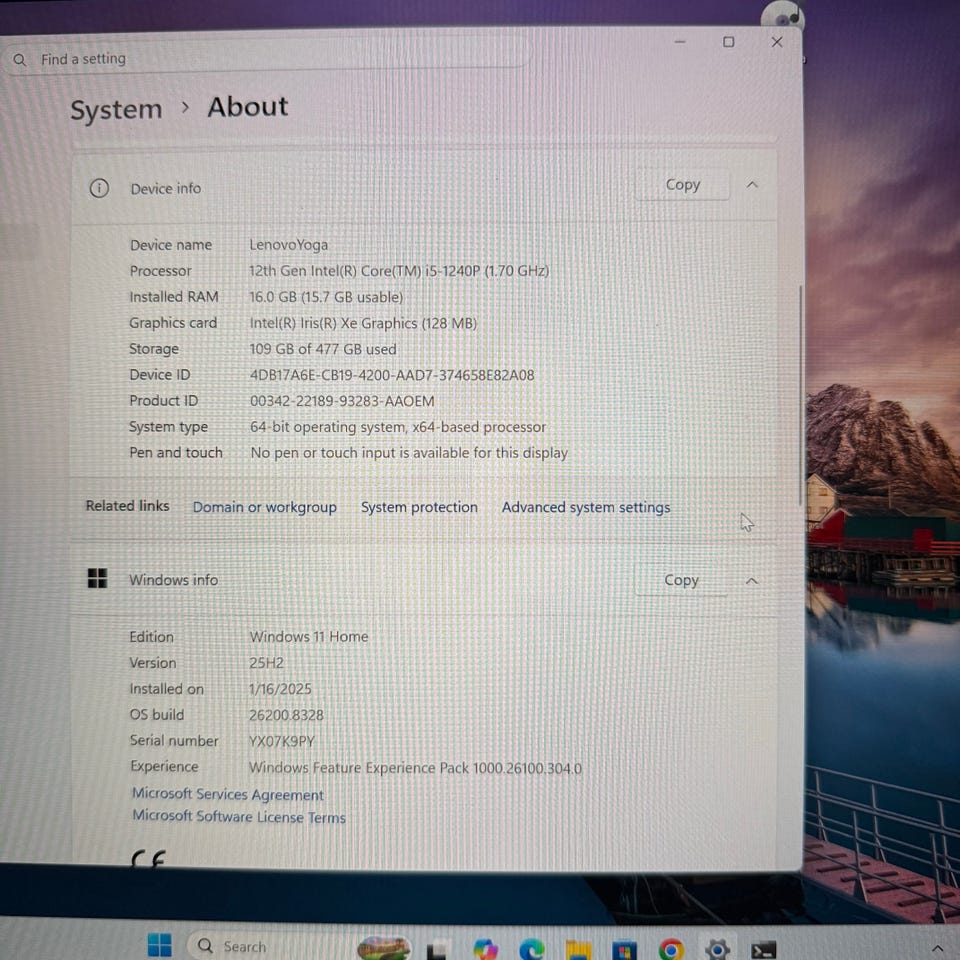The width and height of the screenshot is (960, 960).
Task: Select Windows Feature Experience Pack value
Action: click(x=415, y=768)
